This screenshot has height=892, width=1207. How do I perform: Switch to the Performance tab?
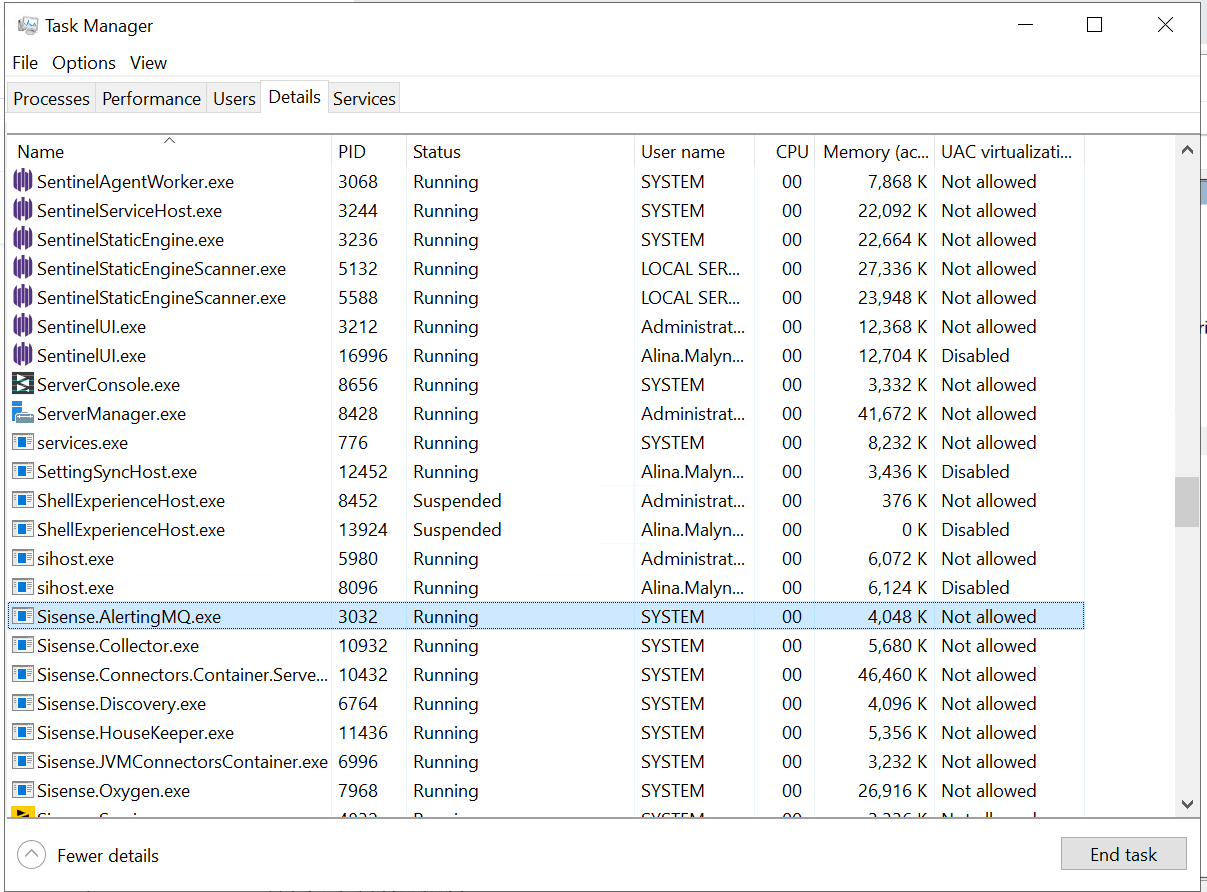pyautogui.click(x=151, y=99)
